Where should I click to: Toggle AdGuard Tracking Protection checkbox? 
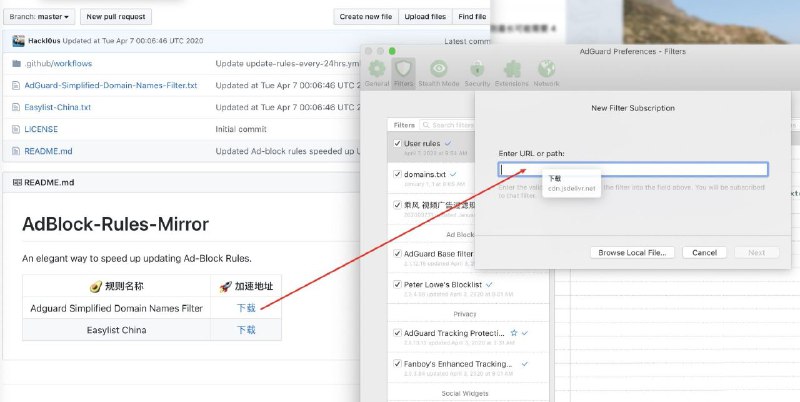[x=397, y=333]
